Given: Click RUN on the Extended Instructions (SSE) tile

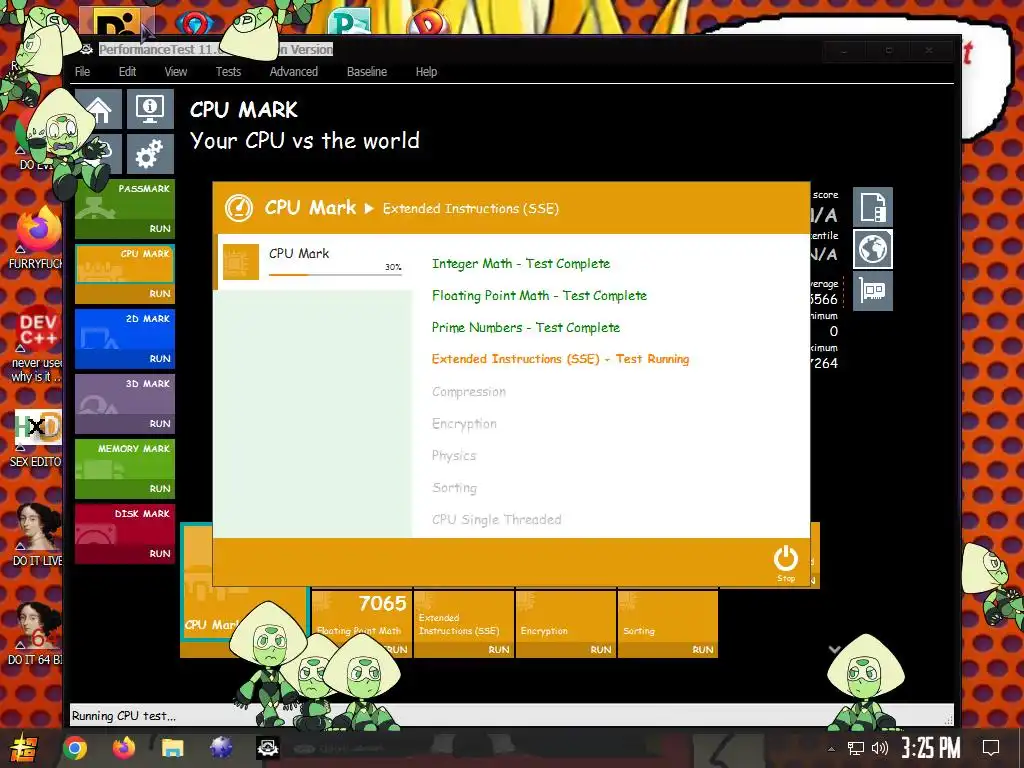Looking at the screenshot, I should pyautogui.click(x=499, y=649).
